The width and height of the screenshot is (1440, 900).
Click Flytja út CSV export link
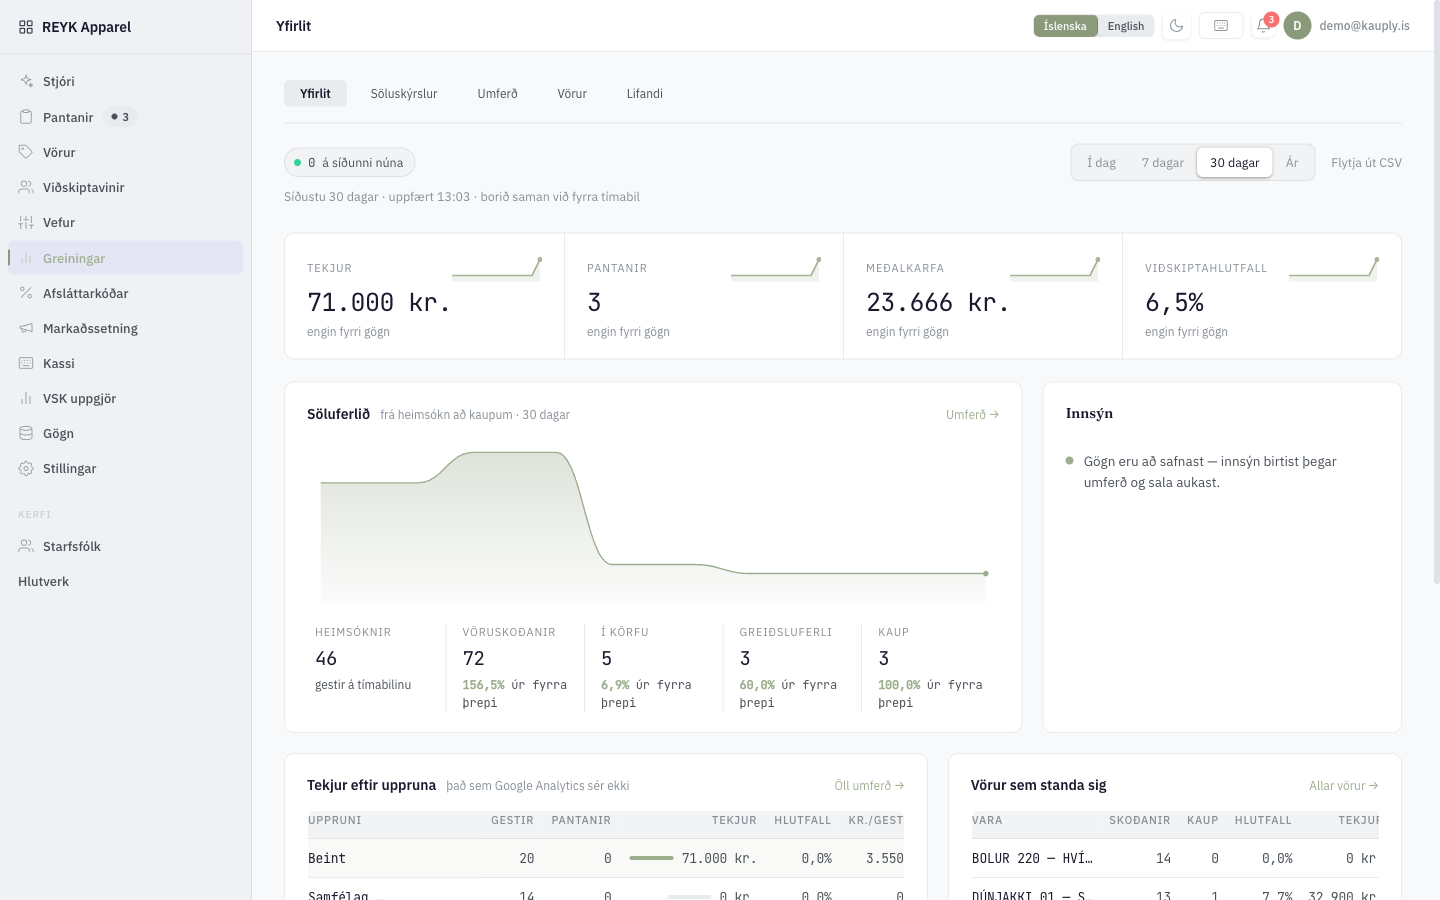click(x=1366, y=162)
